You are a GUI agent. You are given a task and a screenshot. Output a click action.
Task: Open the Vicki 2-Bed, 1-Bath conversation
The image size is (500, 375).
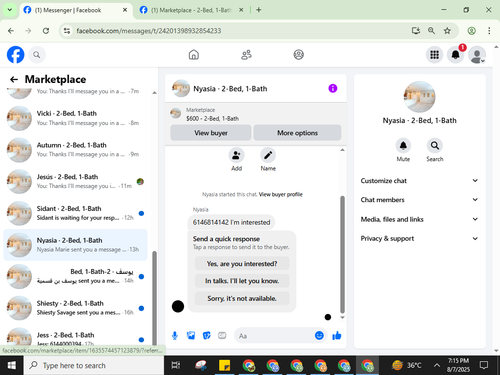click(75, 118)
